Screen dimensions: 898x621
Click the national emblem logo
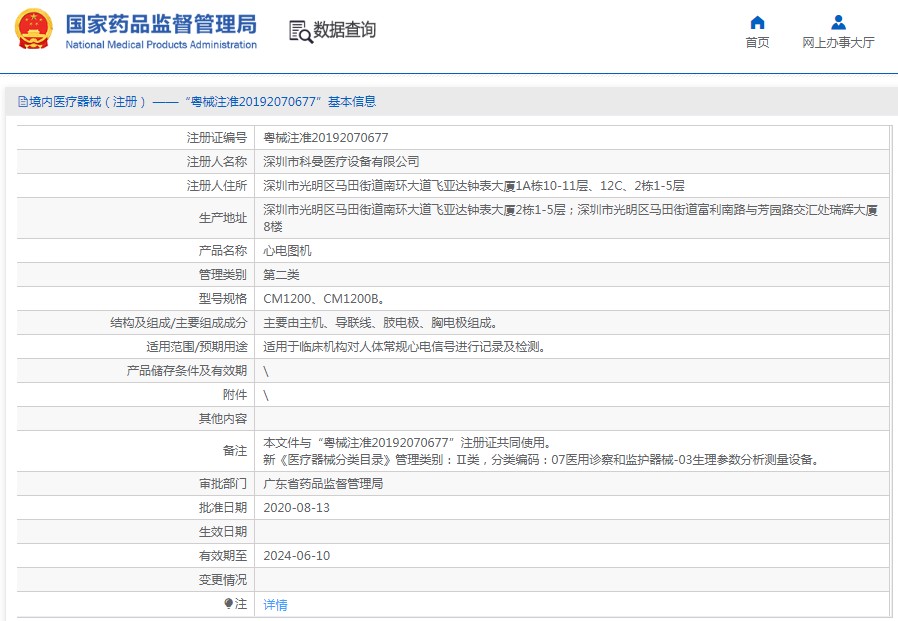[x=33, y=30]
